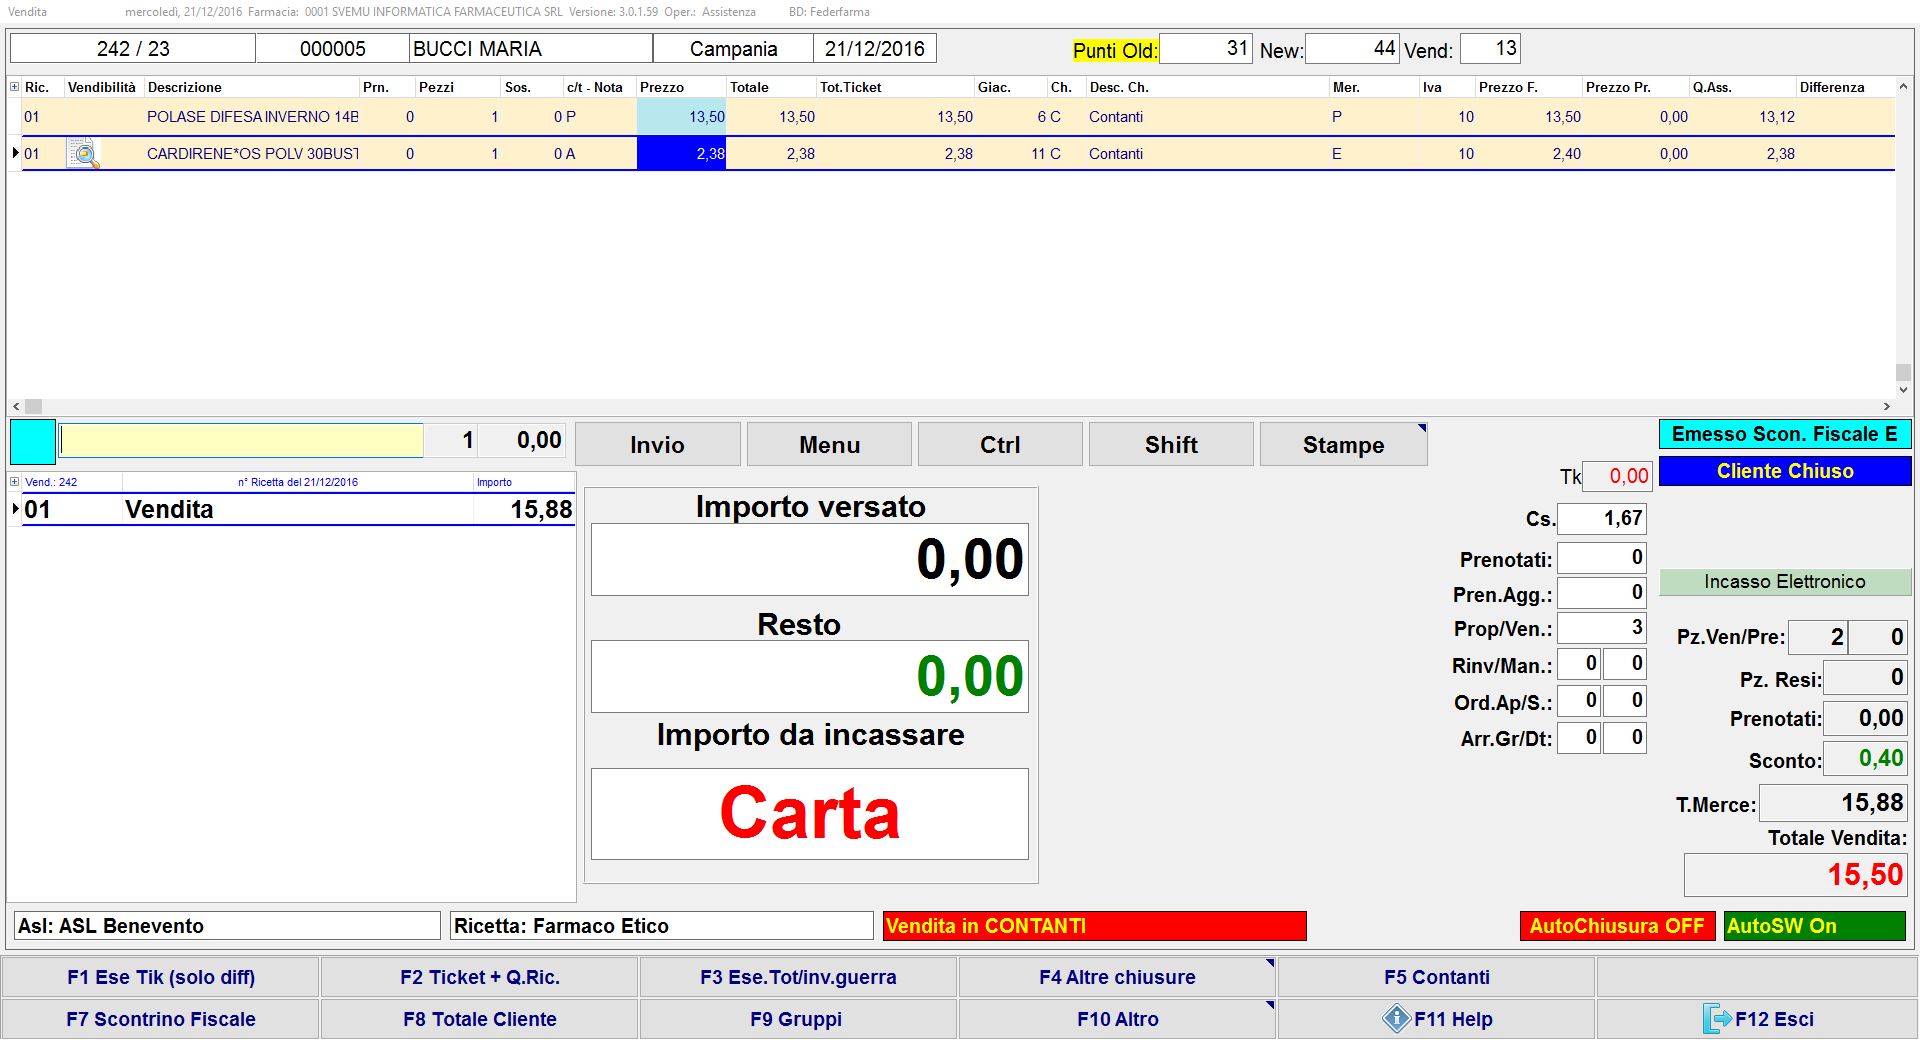The height and width of the screenshot is (1040, 1920).
Task: Toggle the Vendita in CONTANTI mode
Action: pyautogui.click(x=1094, y=926)
